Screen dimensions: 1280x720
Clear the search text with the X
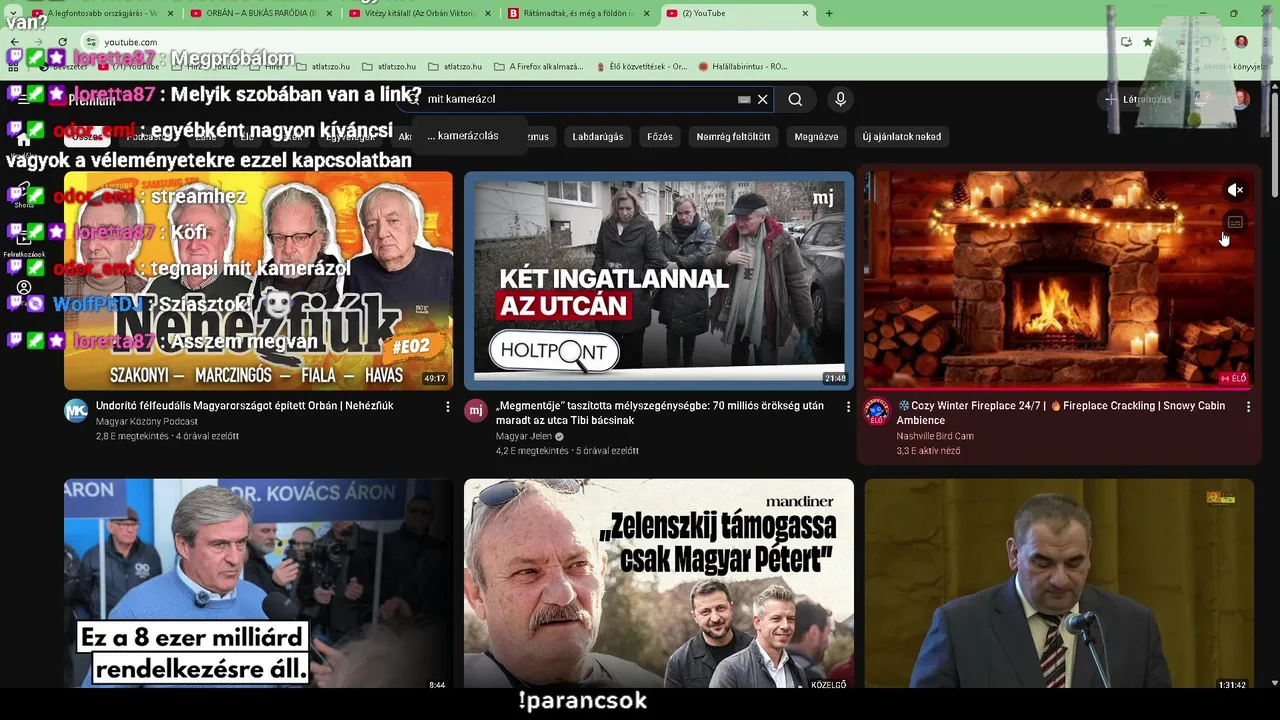point(762,99)
